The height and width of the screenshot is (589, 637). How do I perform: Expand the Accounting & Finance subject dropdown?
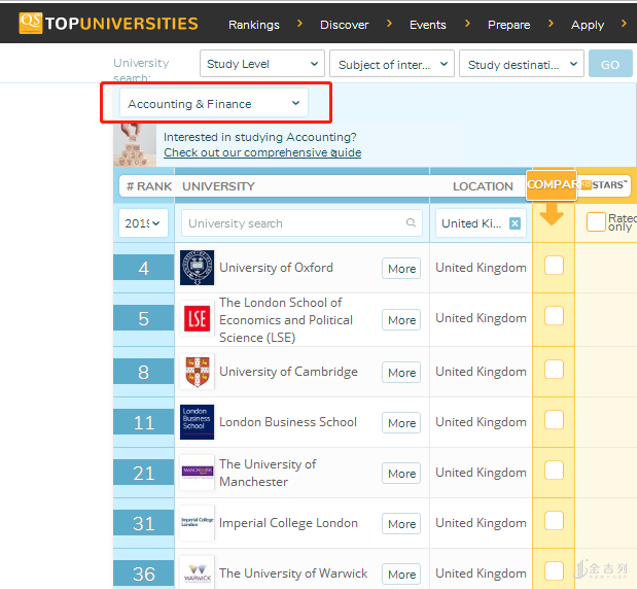point(214,103)
